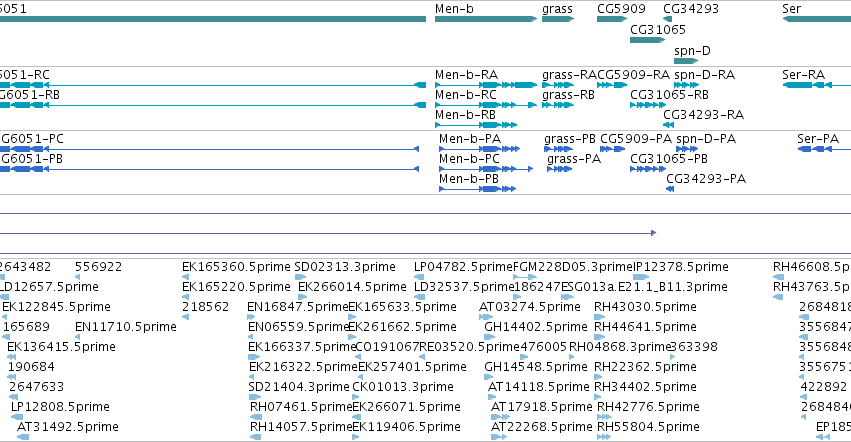Click the G6051-PB protein label
The height and width of the screenshot is (442, 851).
[32, 159]
